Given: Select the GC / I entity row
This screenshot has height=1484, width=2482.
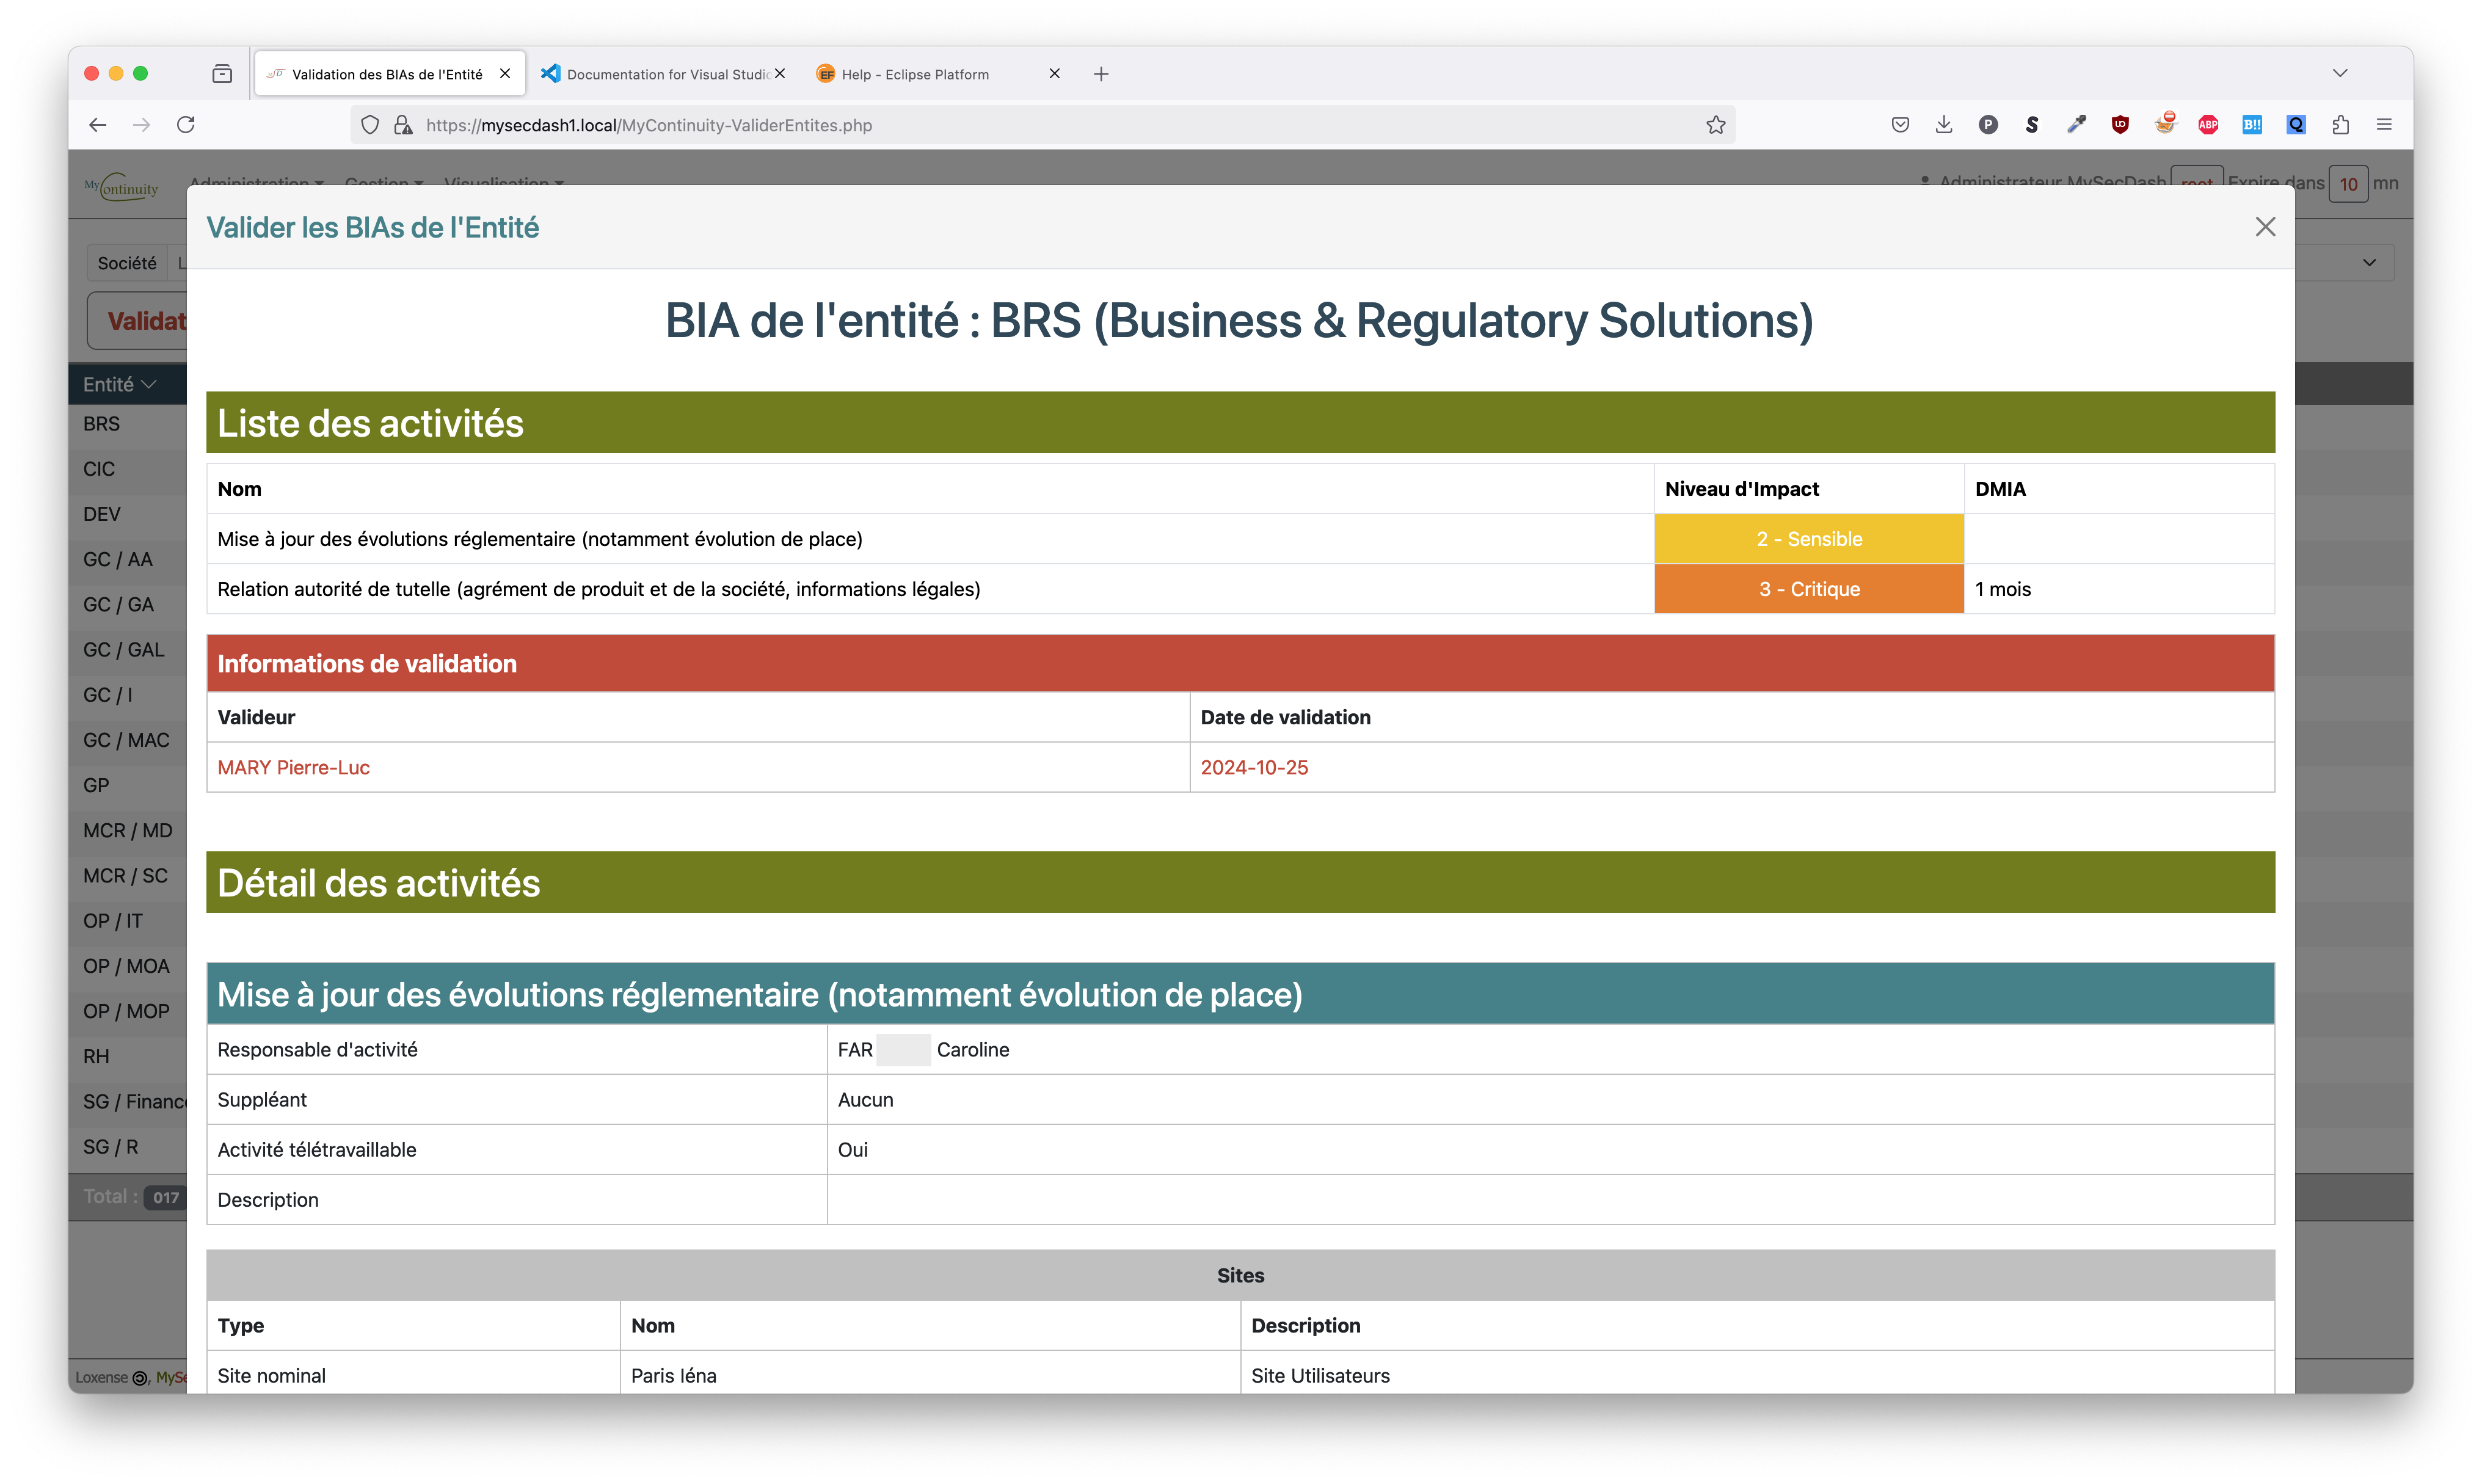Looking at the screenshot, I should pos(128,695).
